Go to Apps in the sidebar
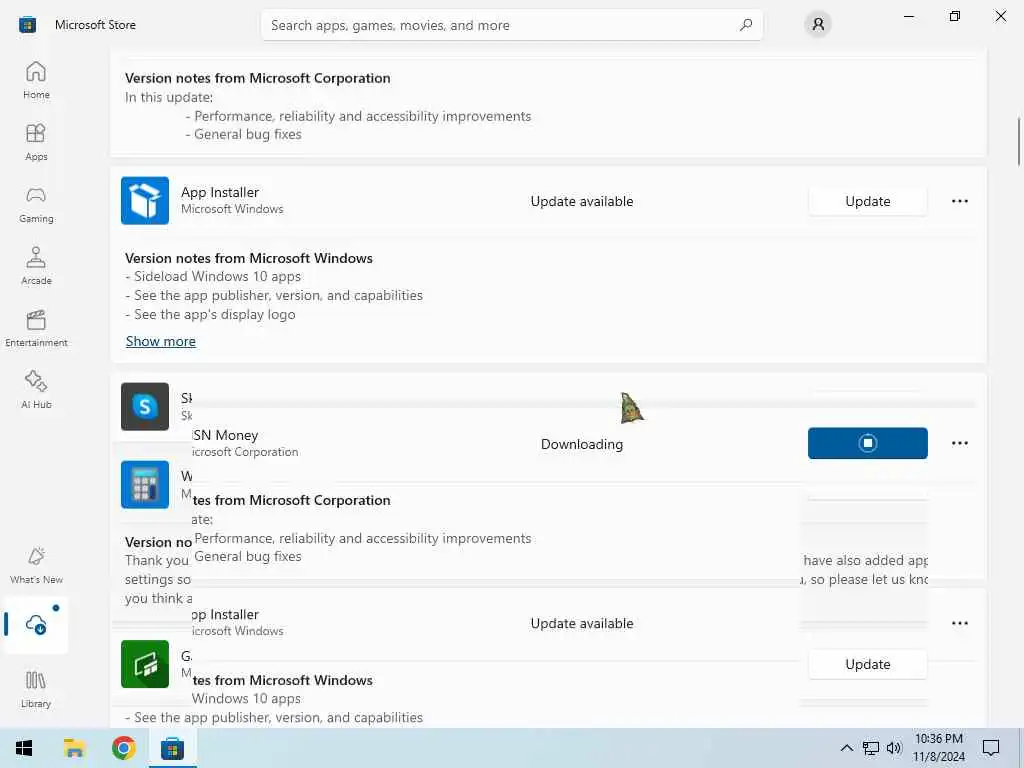 click(36, 142)
